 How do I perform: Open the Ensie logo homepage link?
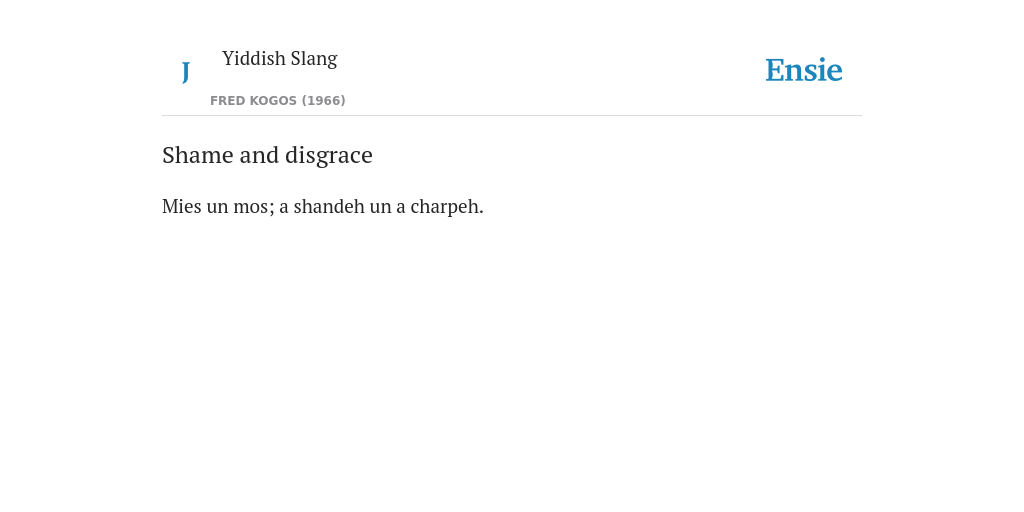click(804, 70)
